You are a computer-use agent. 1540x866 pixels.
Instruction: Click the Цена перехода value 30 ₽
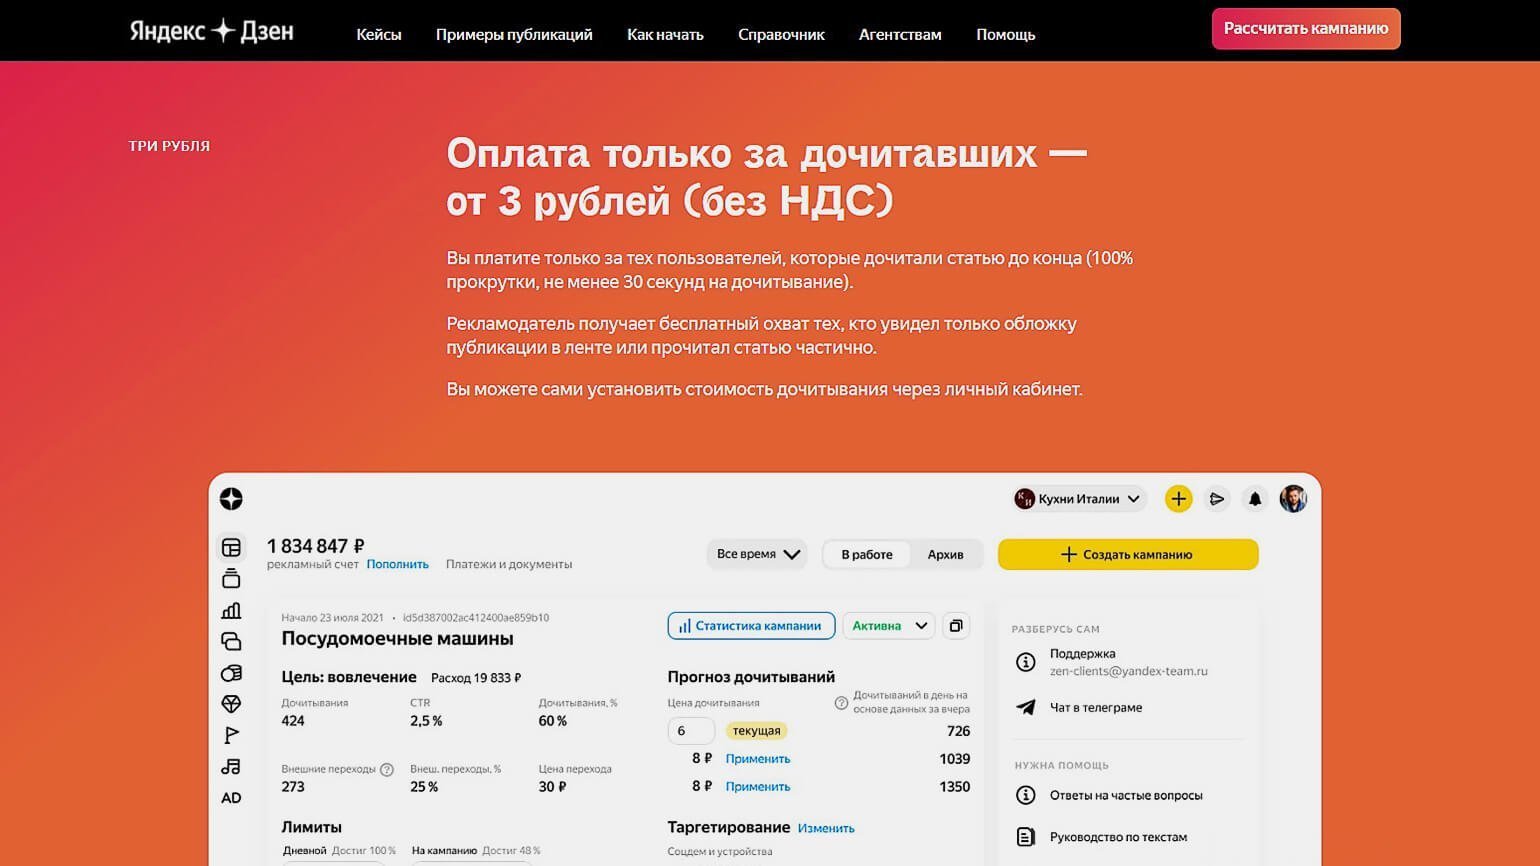click(x=552, y=787)
